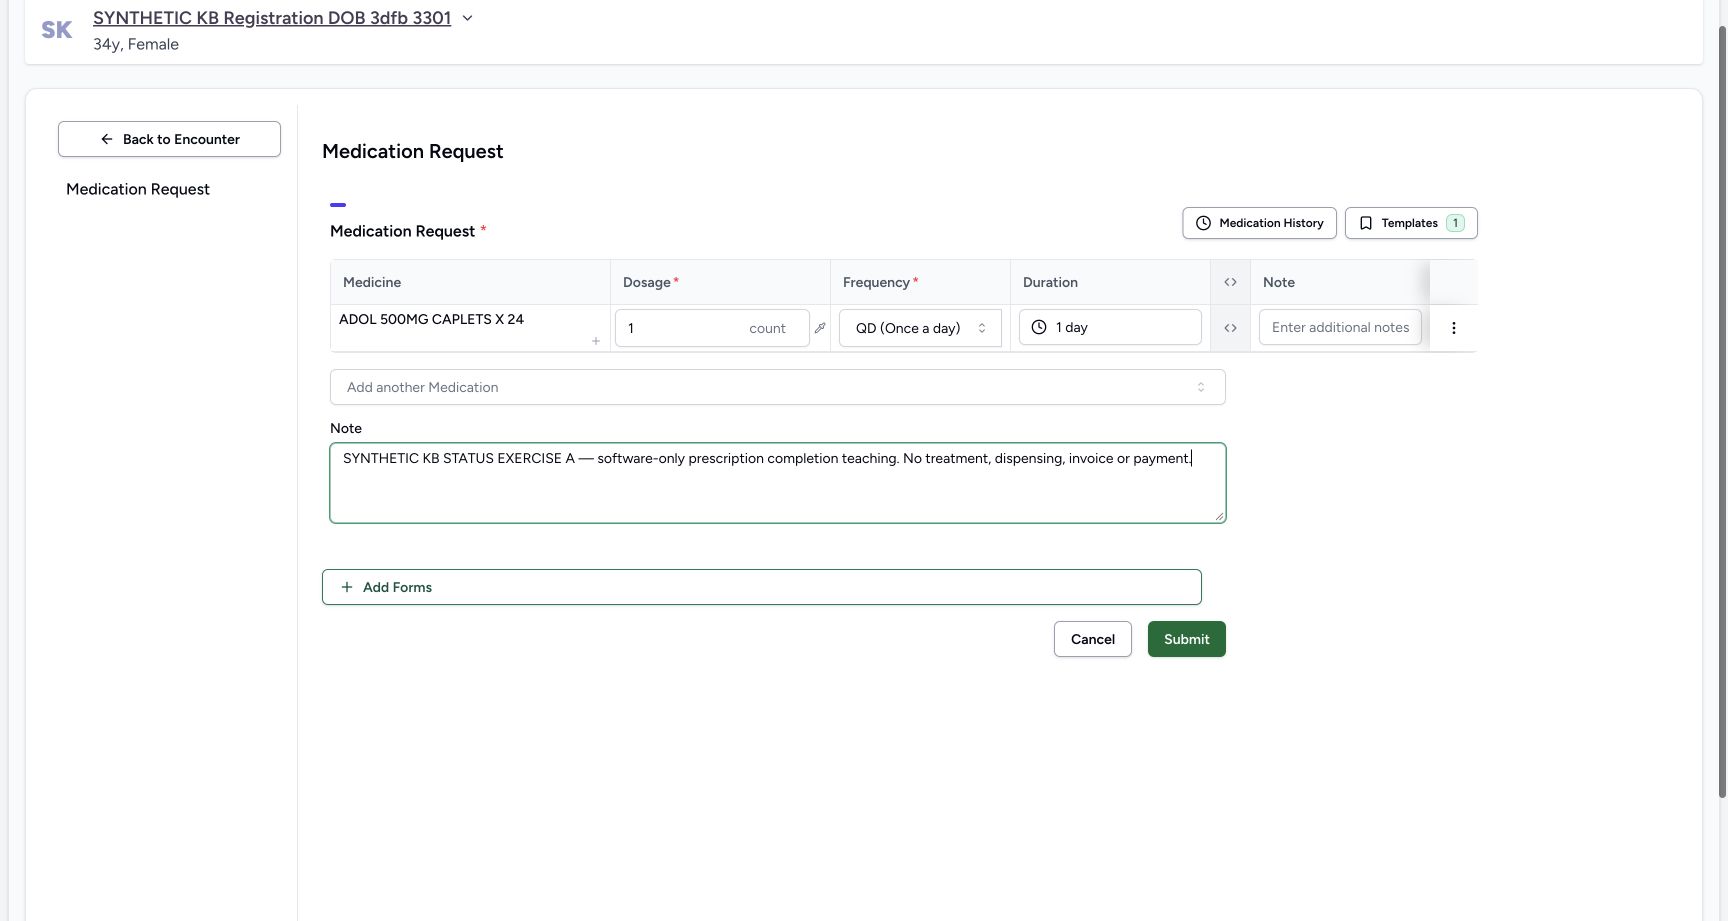Click ADOL 500MG CAPLETS X 24 text

[x=431, y=319]
